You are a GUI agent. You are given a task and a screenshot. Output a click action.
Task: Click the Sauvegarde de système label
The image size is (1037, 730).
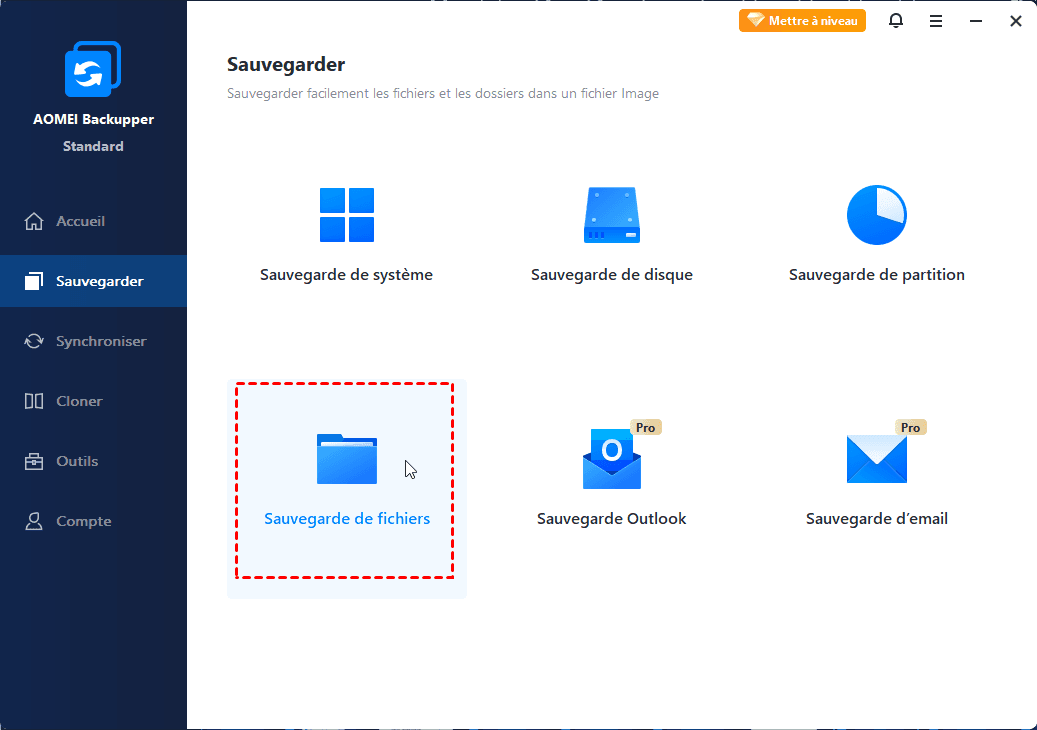(347, 274)
